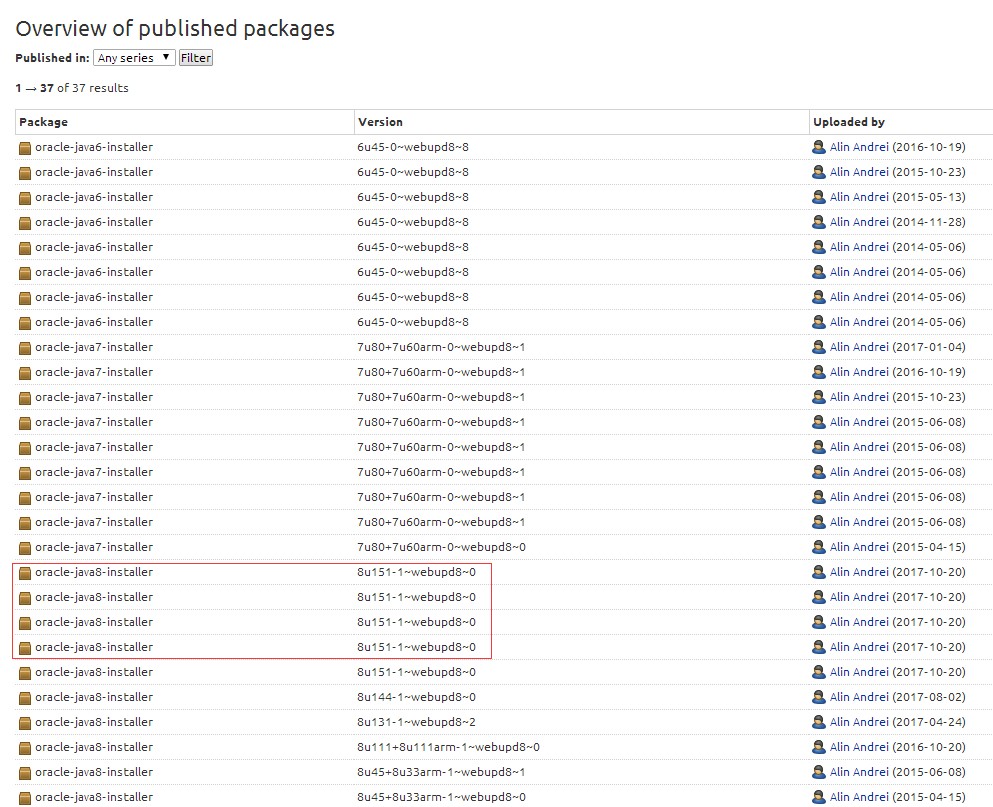993x807 pixels.
Task: Open Alin Andrei link dated 2016-10-20
Action: 859,747
